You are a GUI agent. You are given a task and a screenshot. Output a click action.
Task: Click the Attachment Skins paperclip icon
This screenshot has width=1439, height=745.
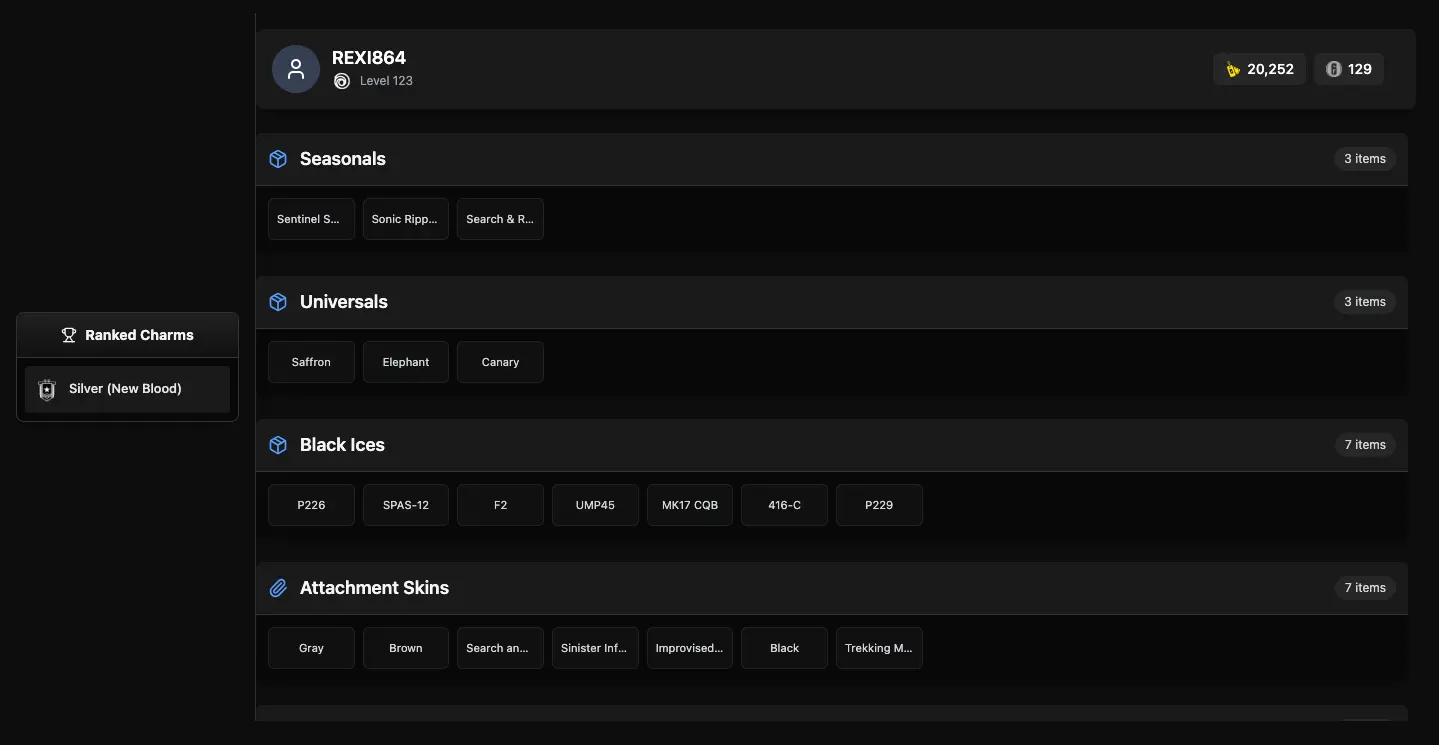tap(278, 588)
